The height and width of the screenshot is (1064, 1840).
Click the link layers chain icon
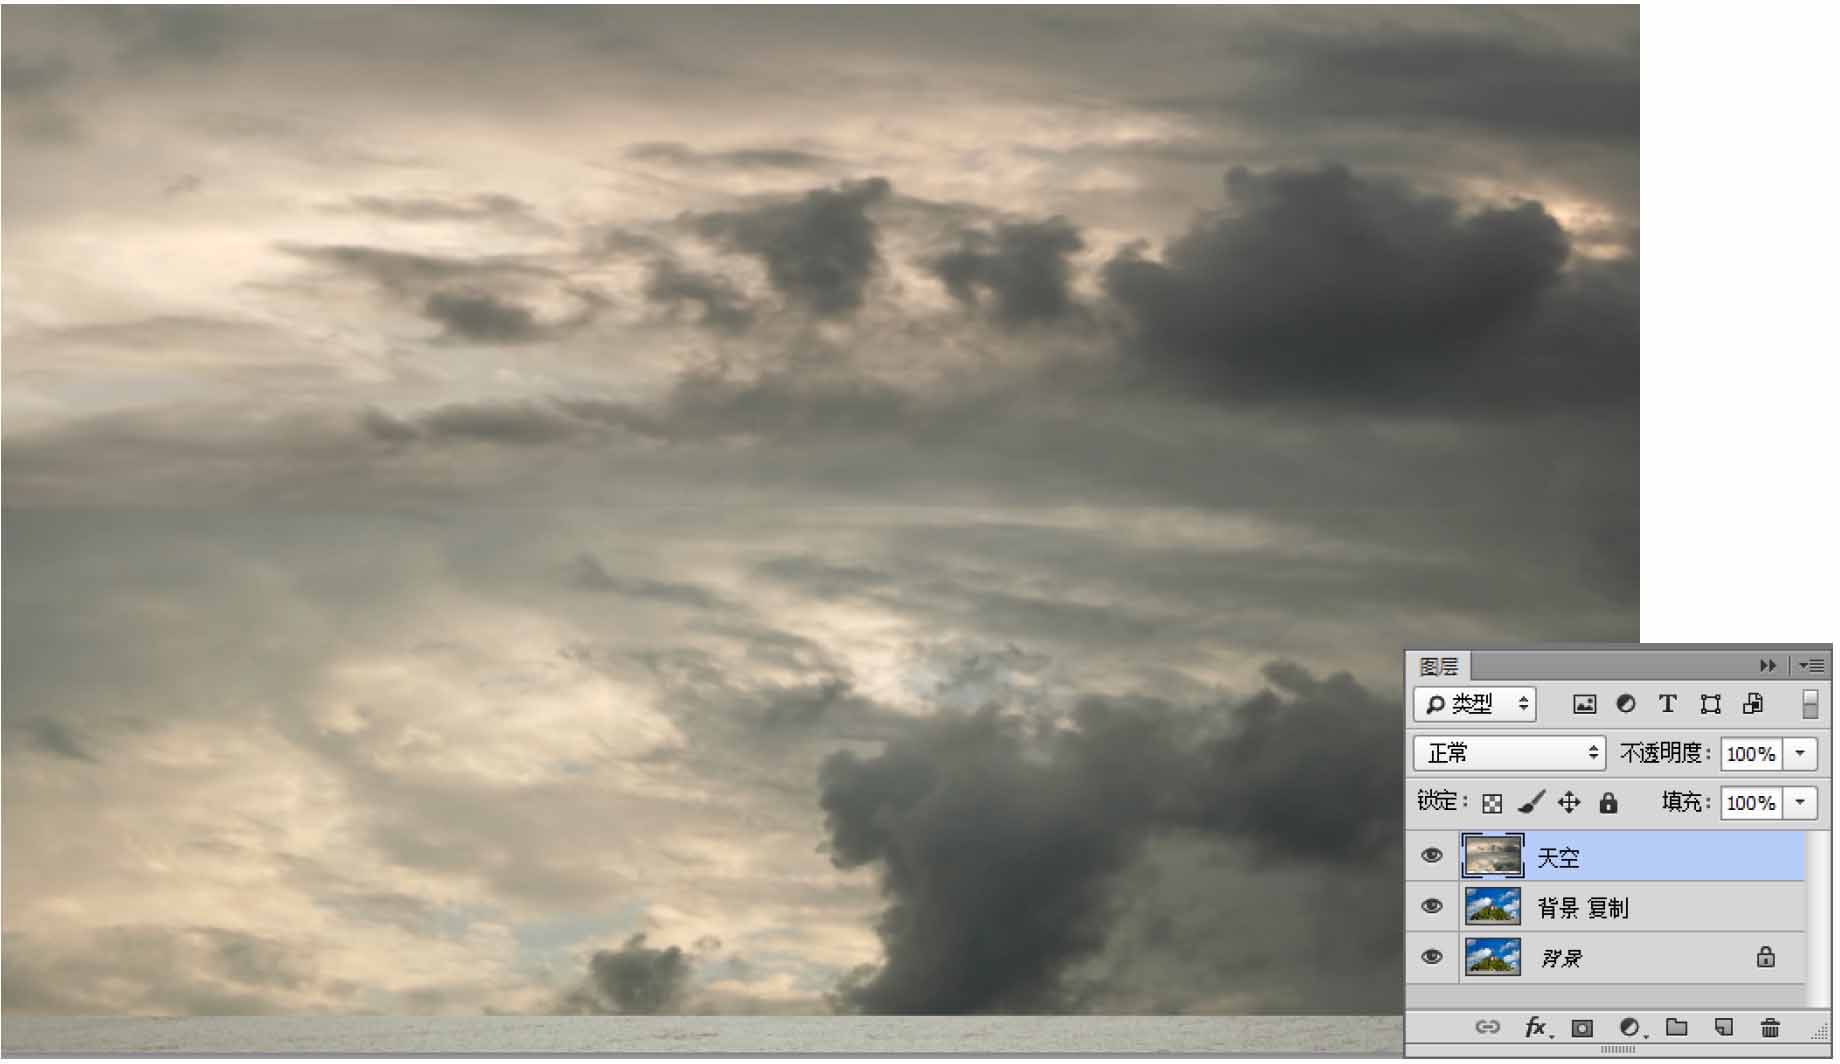point(1488,1027)
